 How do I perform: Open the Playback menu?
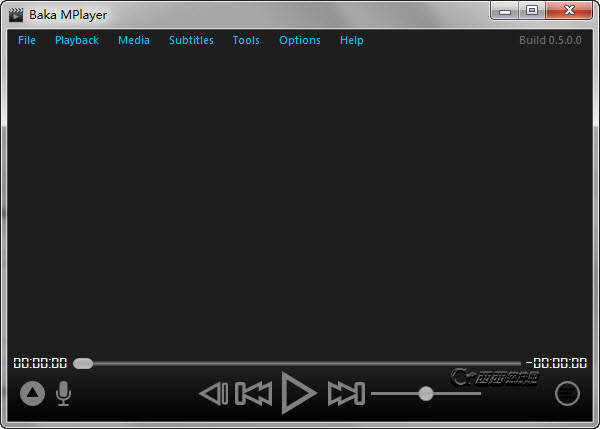77,40
